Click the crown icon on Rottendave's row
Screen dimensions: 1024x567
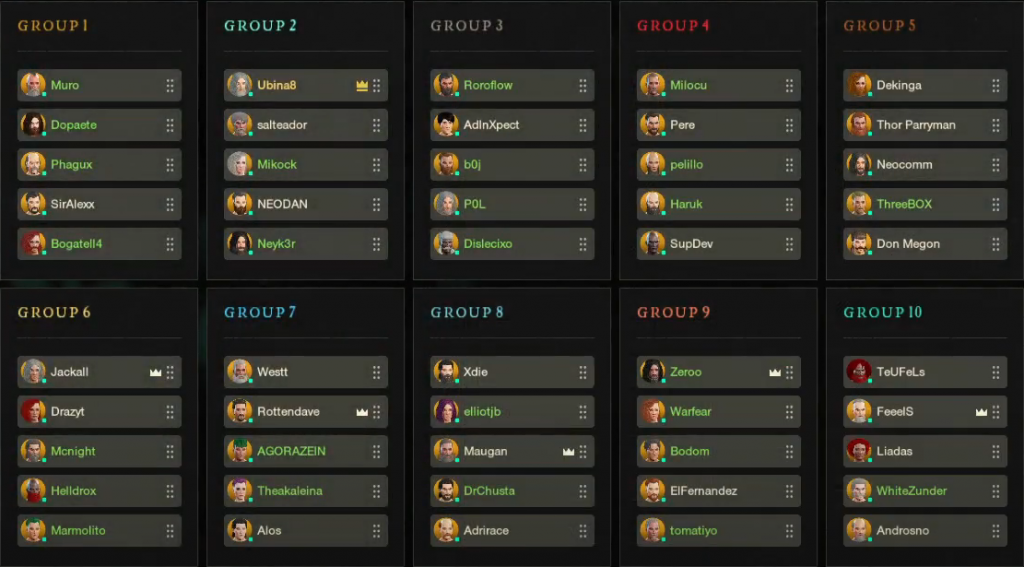click(362, 412)
